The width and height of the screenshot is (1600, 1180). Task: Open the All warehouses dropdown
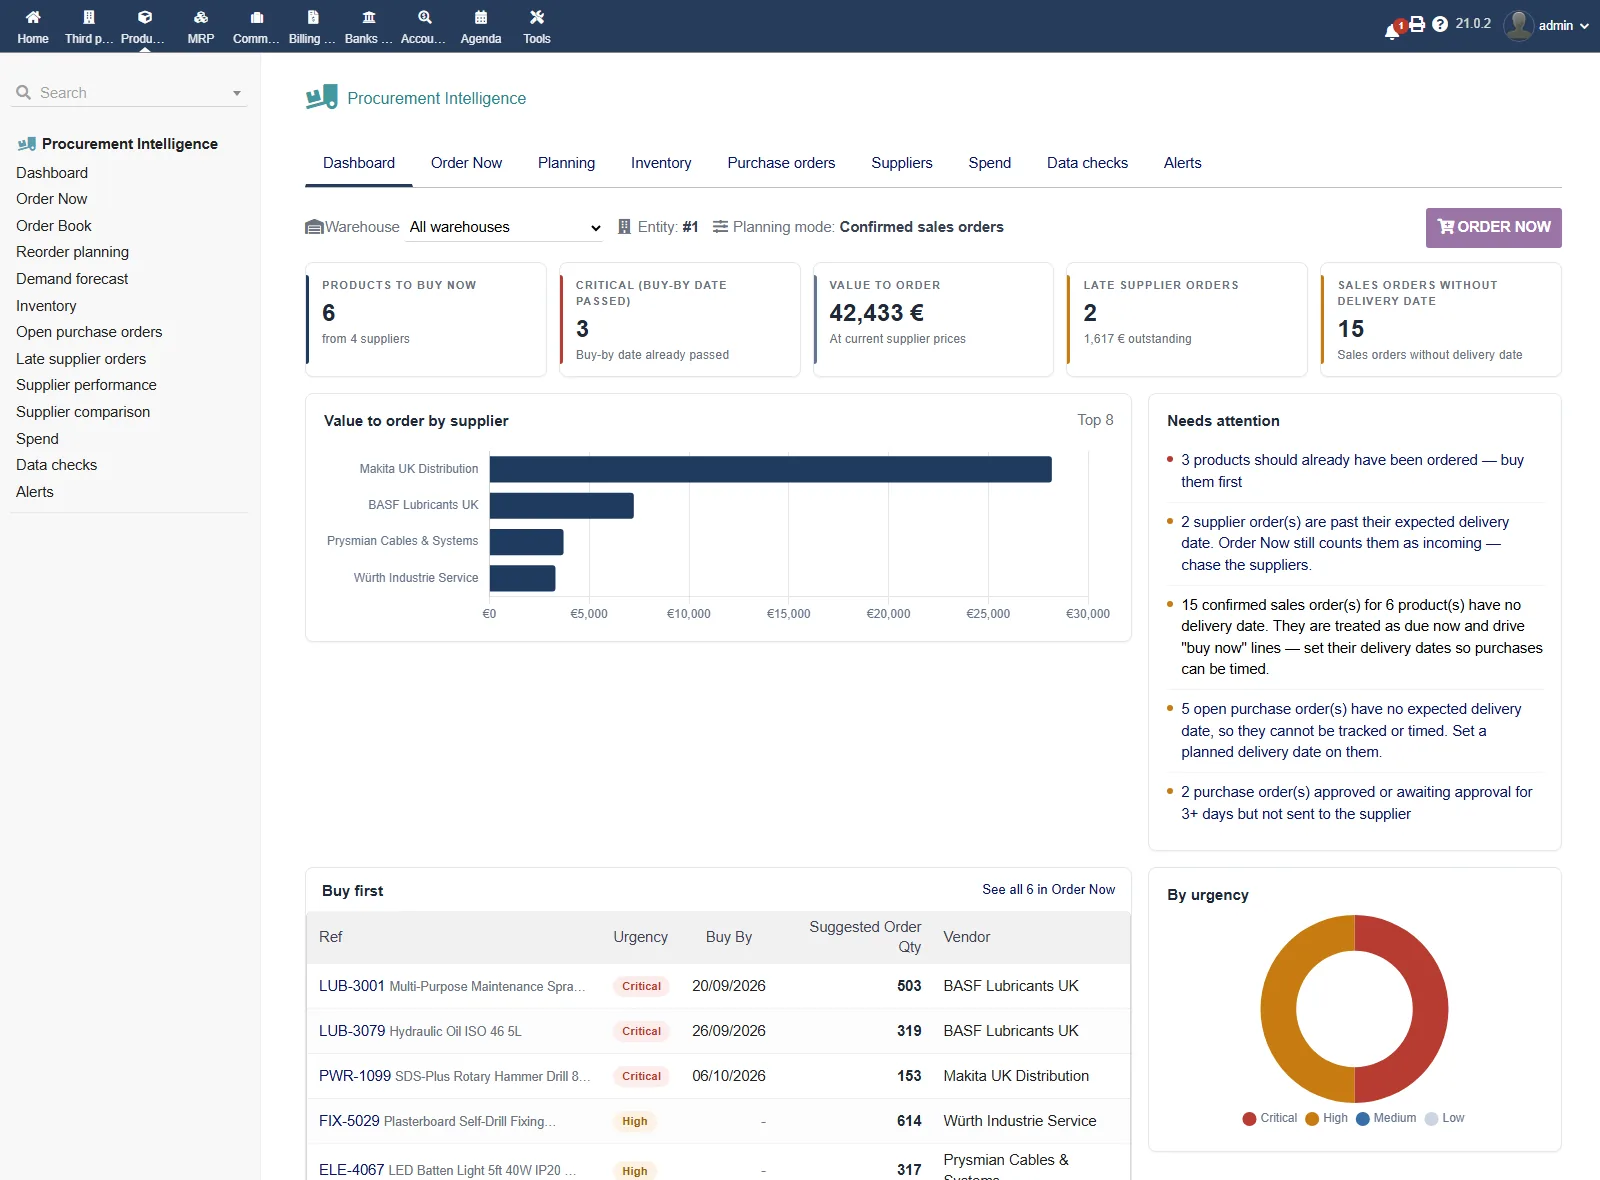(505, 227)
